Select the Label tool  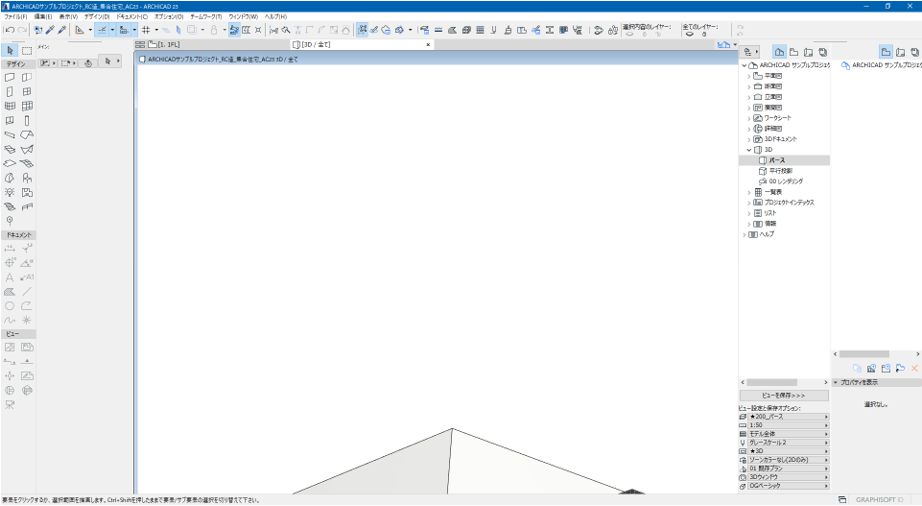point(27,277)
